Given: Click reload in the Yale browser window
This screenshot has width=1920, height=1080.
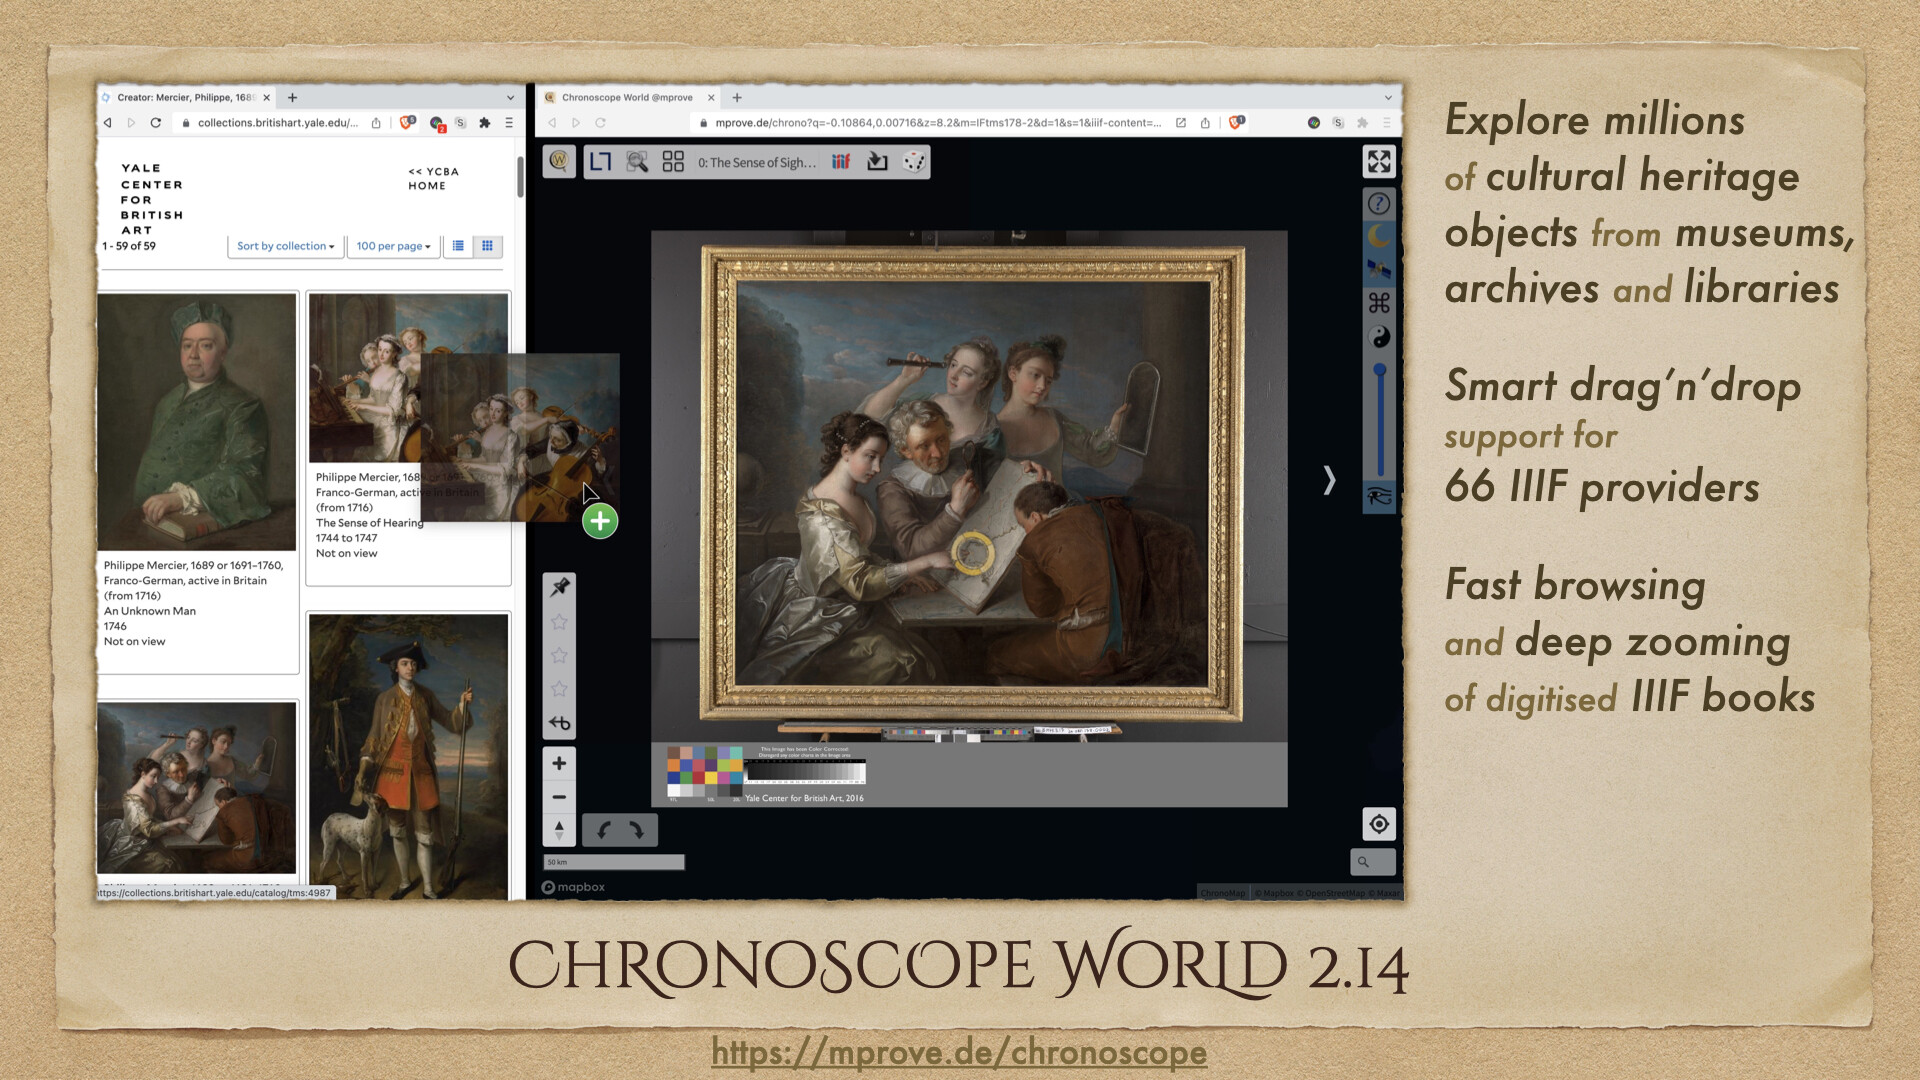Looking at the screenshot, I should (156, 122).
